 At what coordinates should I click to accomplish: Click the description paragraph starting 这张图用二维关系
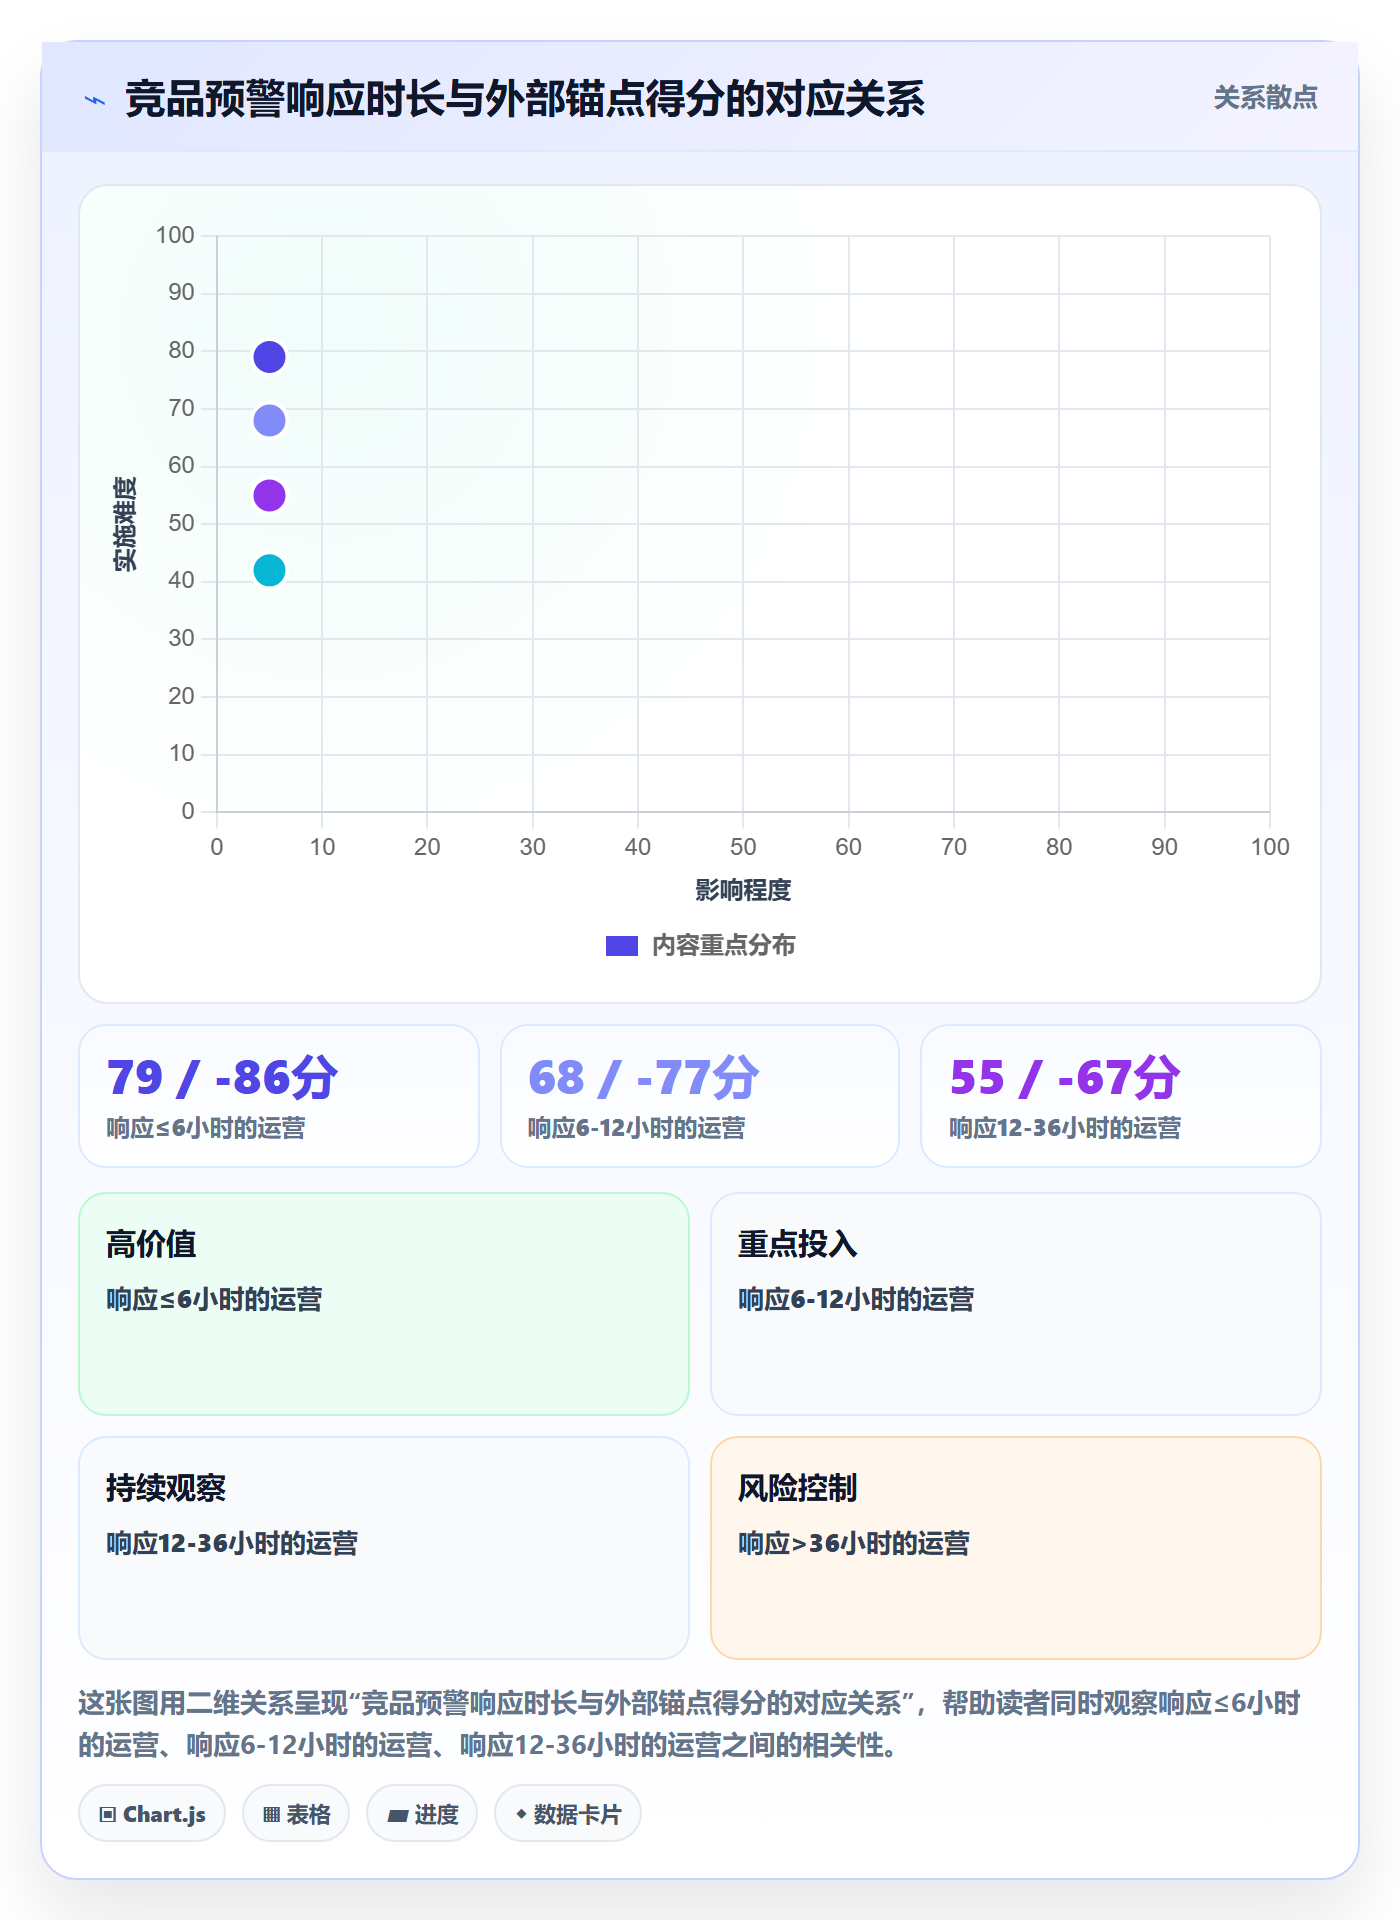[690, 1724]
